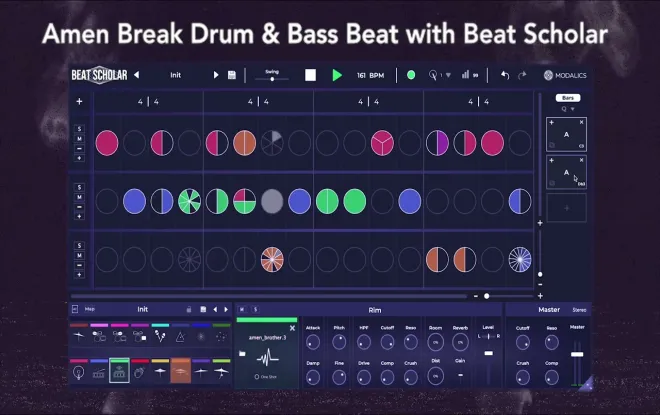Click the 161 BPM tempo field
660x415 pixels.
[370, 75]
